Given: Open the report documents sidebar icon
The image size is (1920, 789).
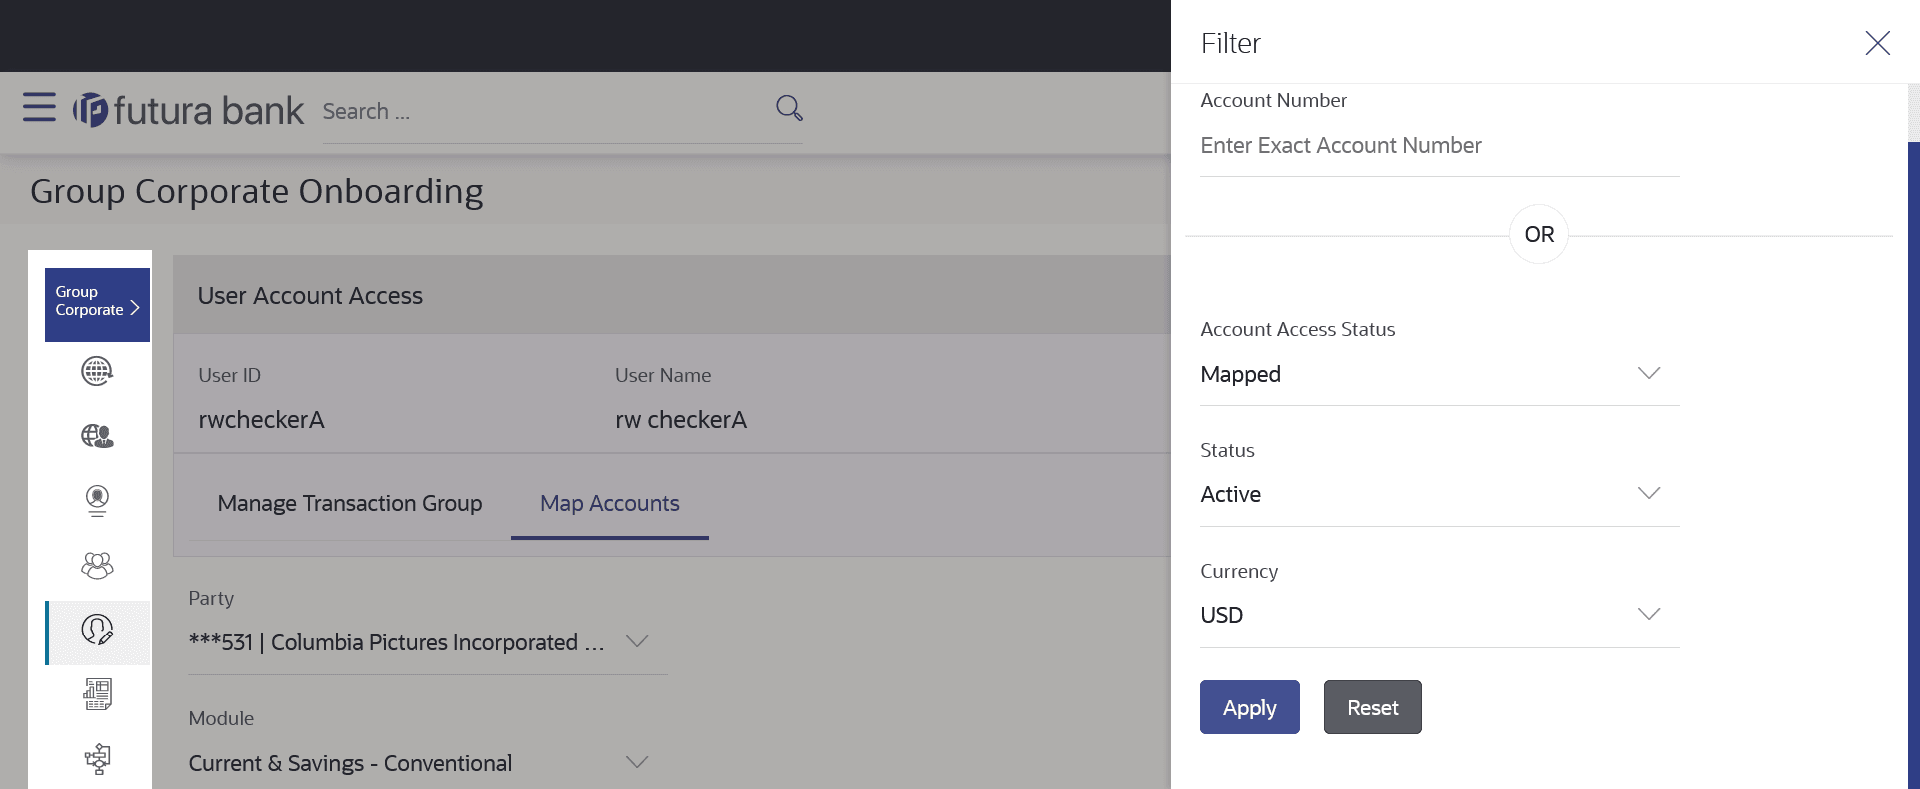Looking at the screenshot, I should 97,694.
